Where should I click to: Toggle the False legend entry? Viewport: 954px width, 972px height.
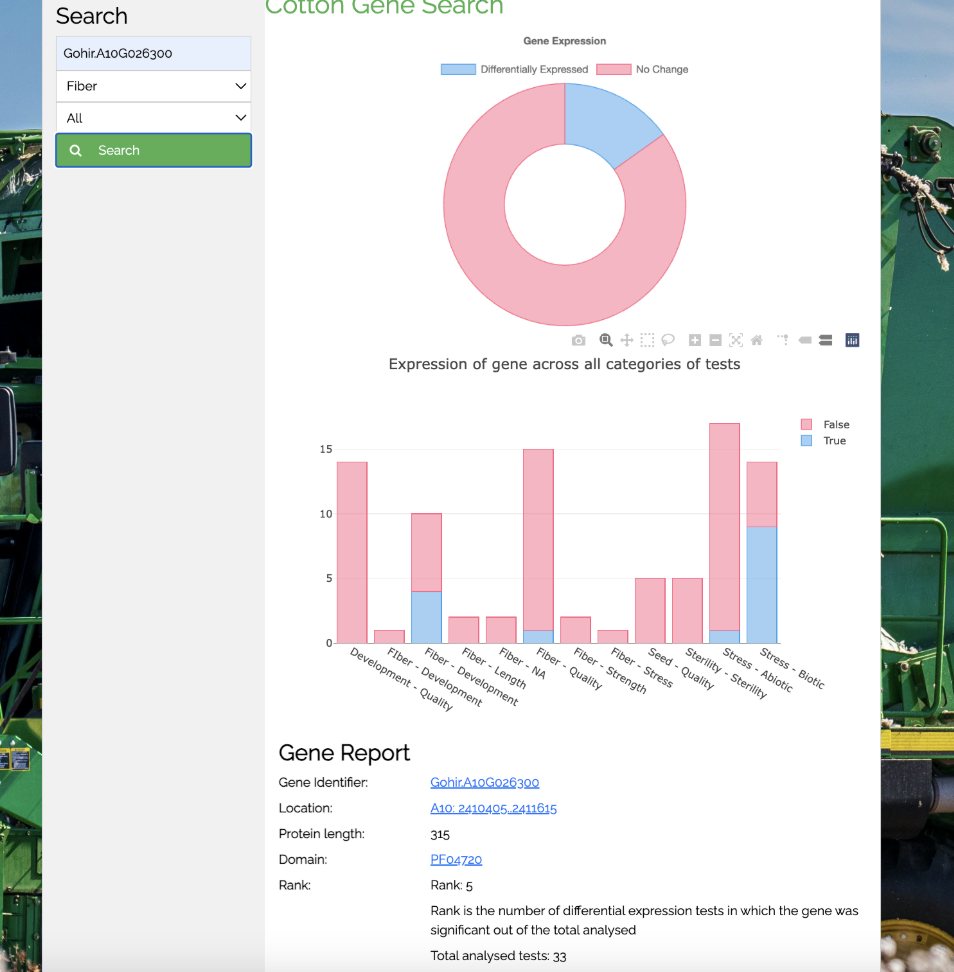[x=824, y=425]
